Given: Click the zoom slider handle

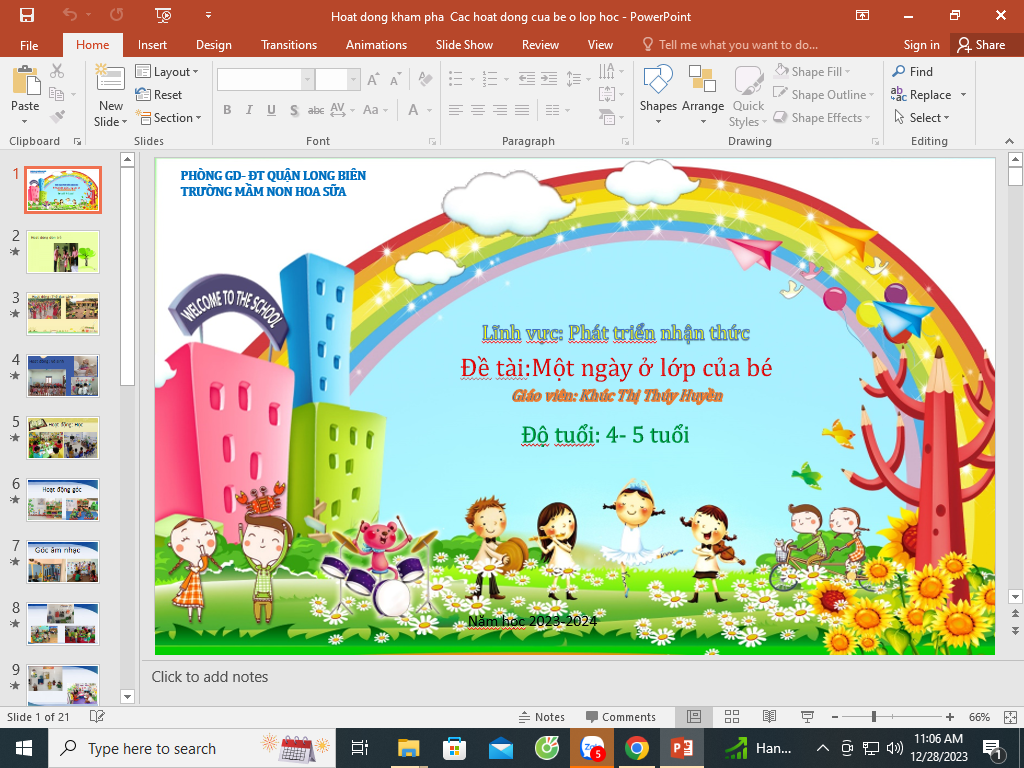Looking at the screenshot, I should pos(874,717).
